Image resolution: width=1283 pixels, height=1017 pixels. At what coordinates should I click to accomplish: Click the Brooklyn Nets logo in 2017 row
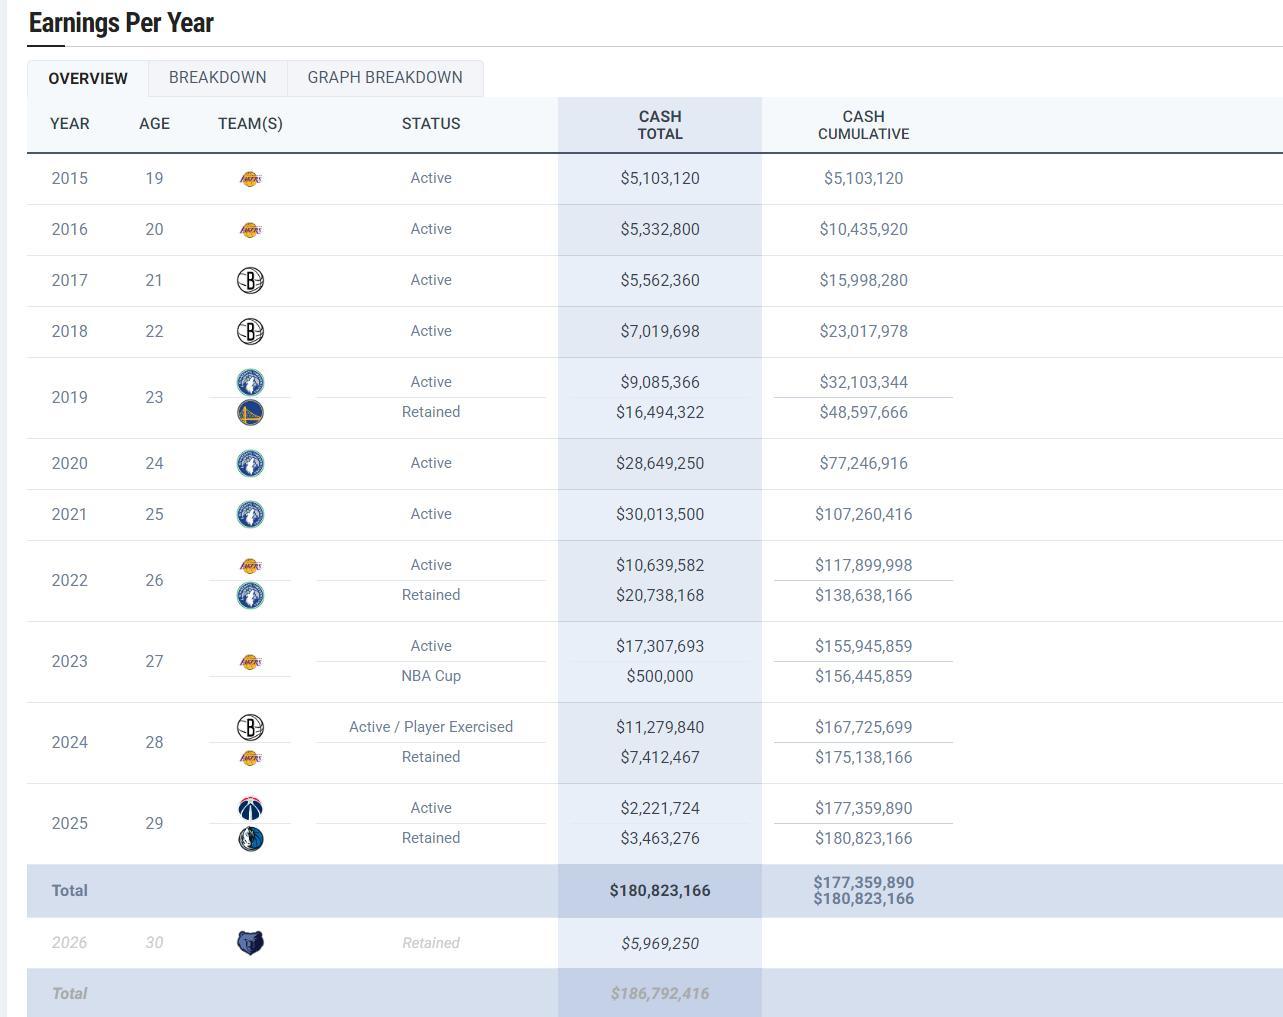point(250,281)
